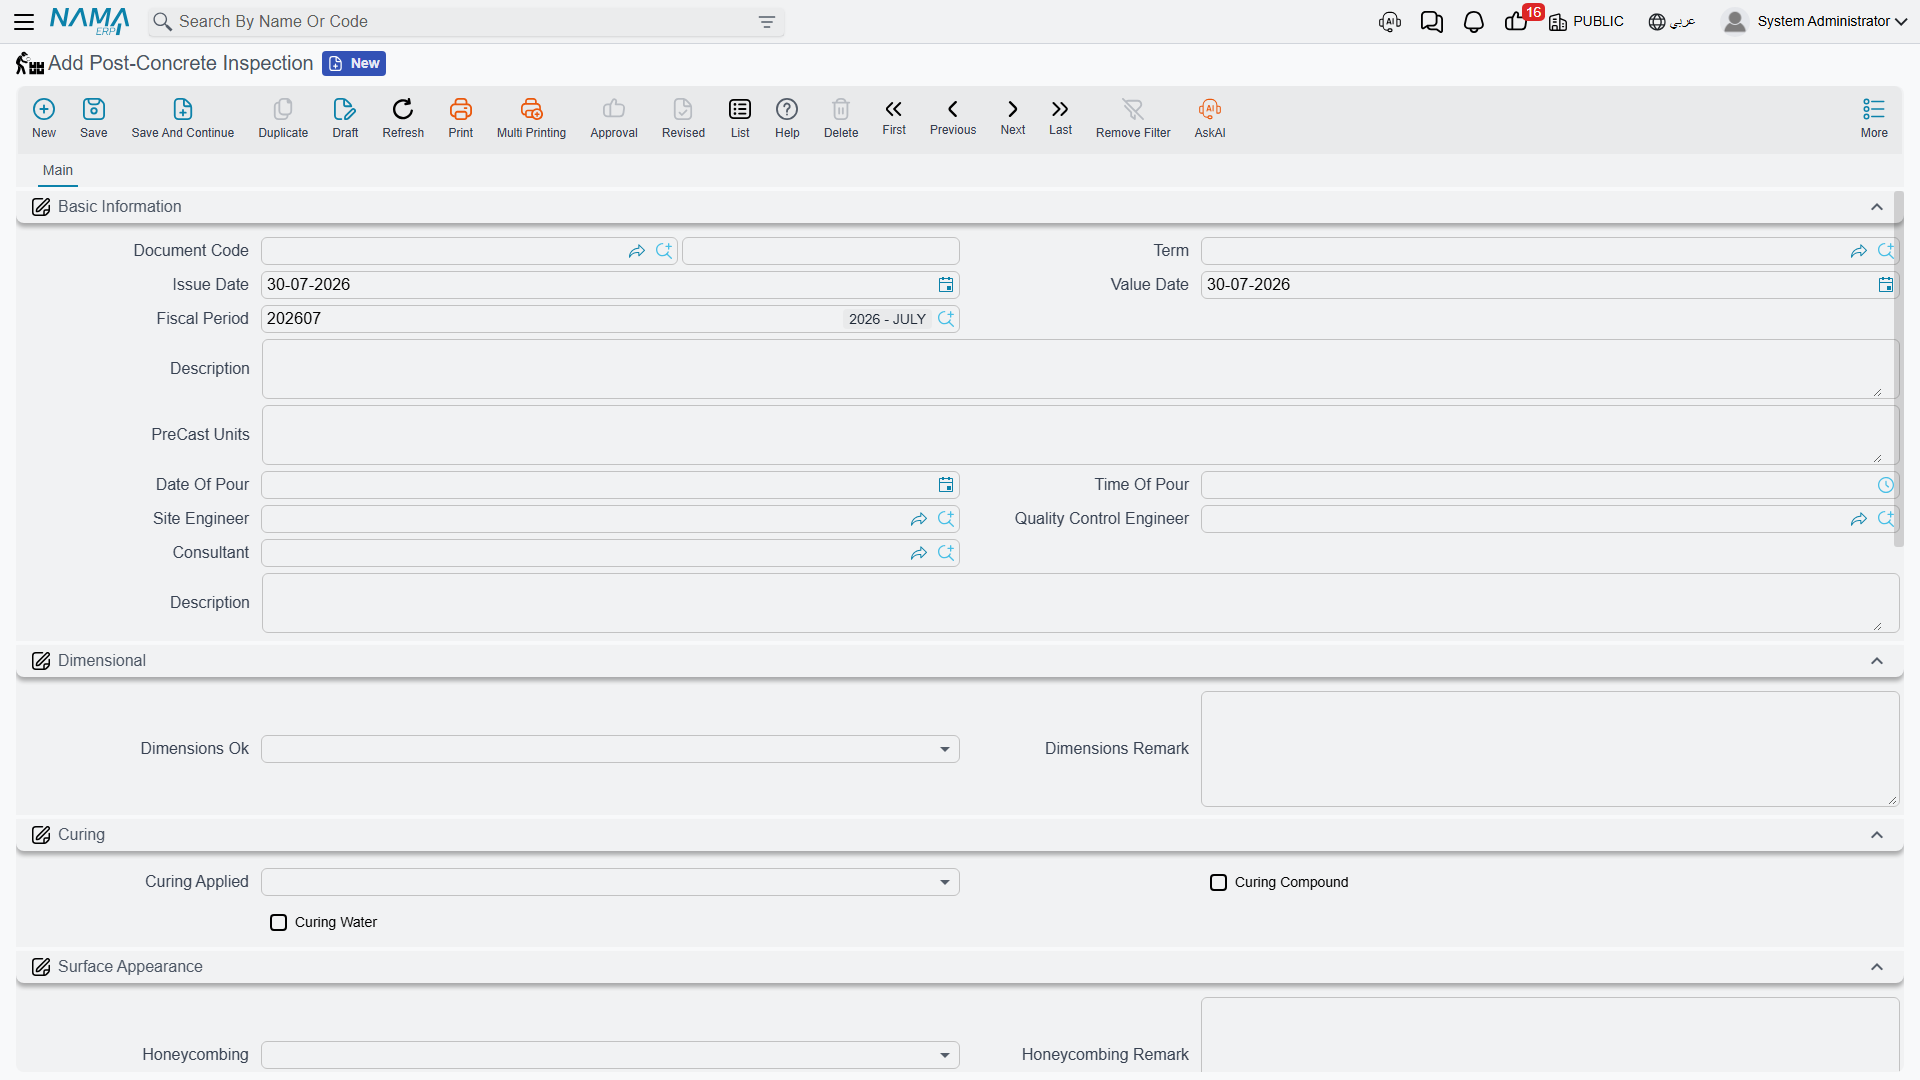Launch AskAI assistant

[1210, 118]
